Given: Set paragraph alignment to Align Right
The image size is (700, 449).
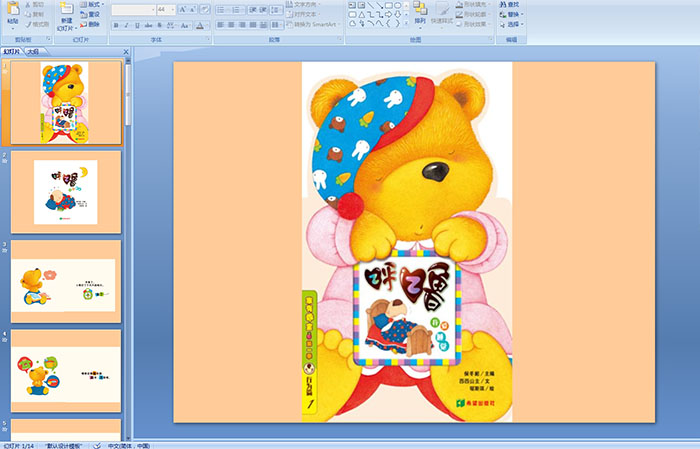Looking at the screenshot, I should coord(242,25).
